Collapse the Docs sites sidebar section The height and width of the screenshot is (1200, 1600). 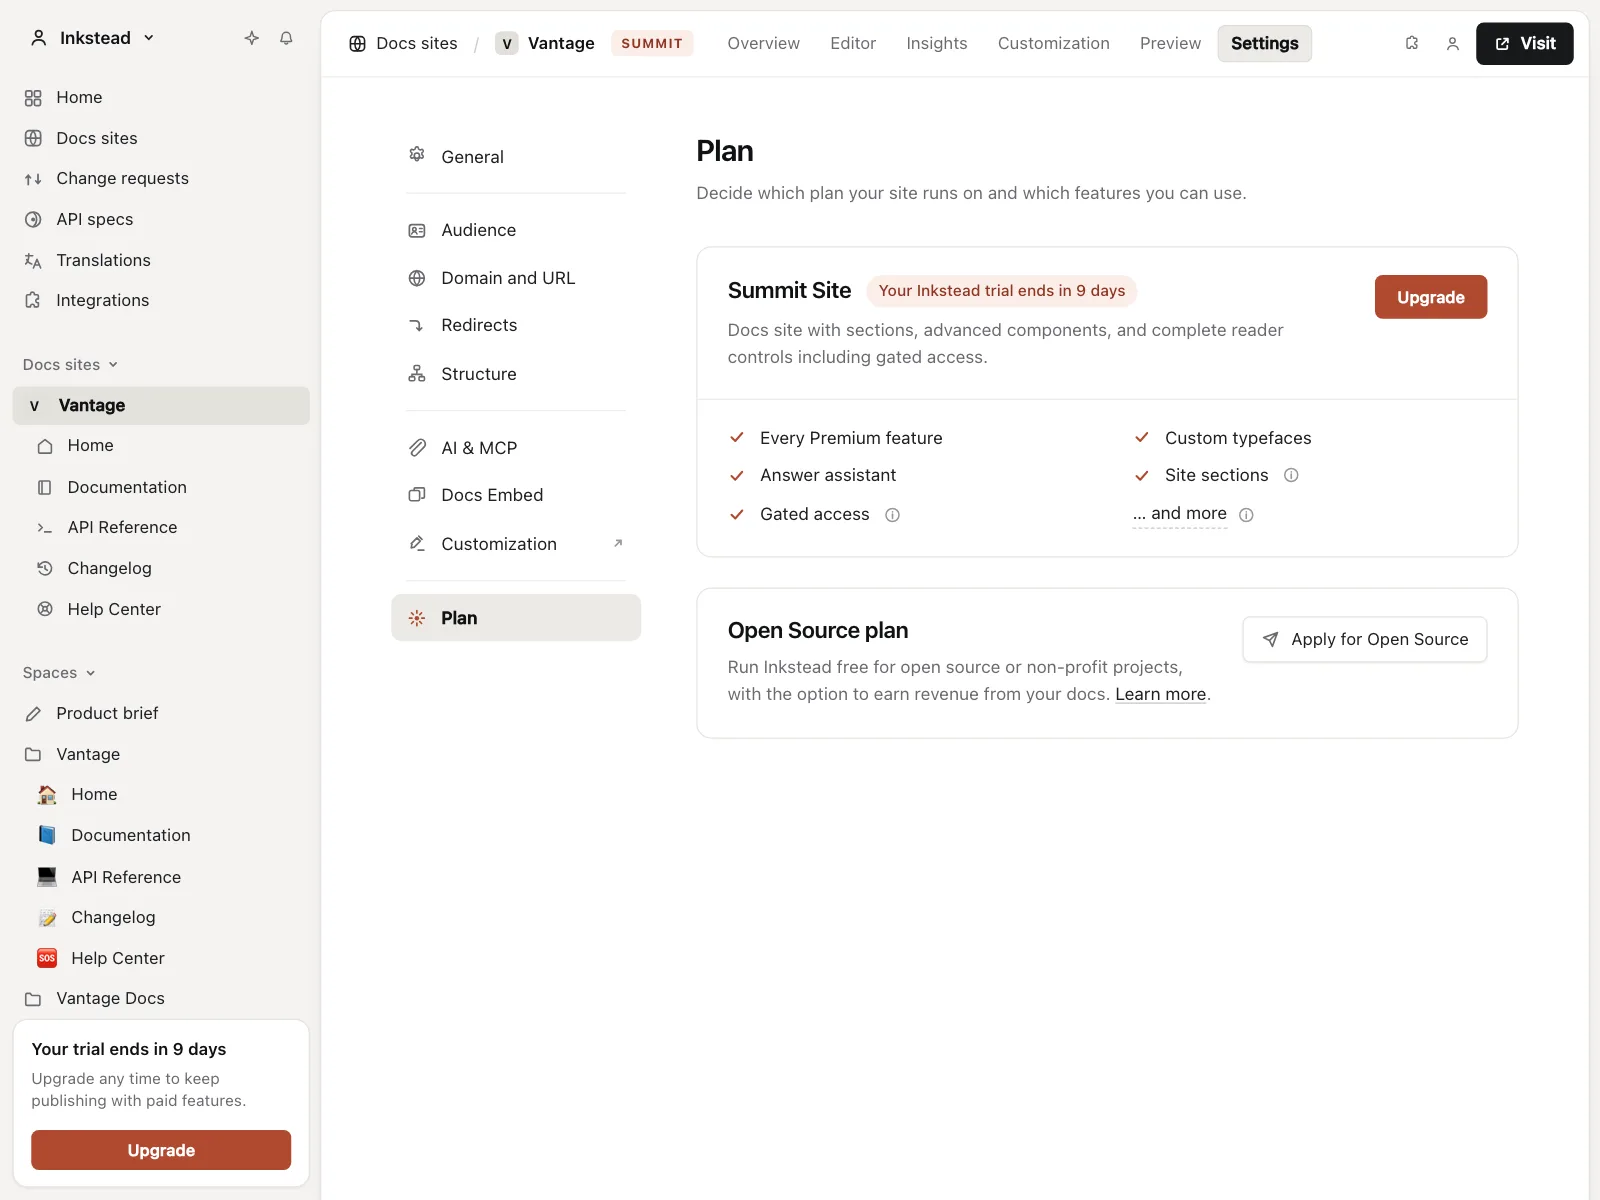(x=71, y=365)
